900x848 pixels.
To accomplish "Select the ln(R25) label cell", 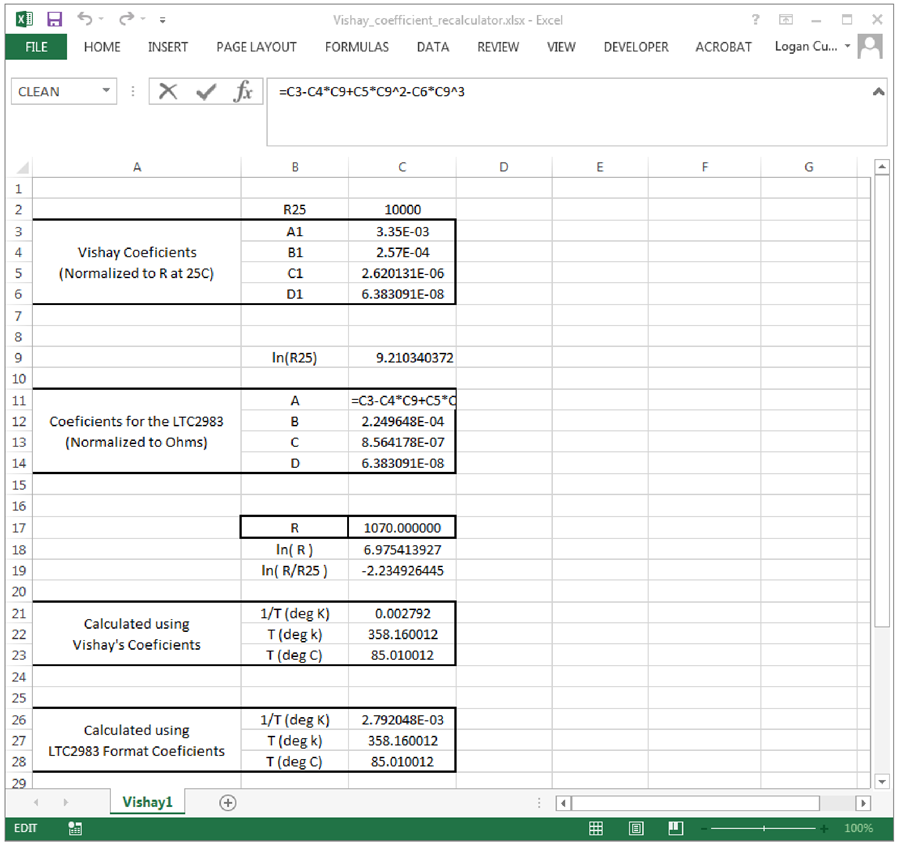I will 294,358.
